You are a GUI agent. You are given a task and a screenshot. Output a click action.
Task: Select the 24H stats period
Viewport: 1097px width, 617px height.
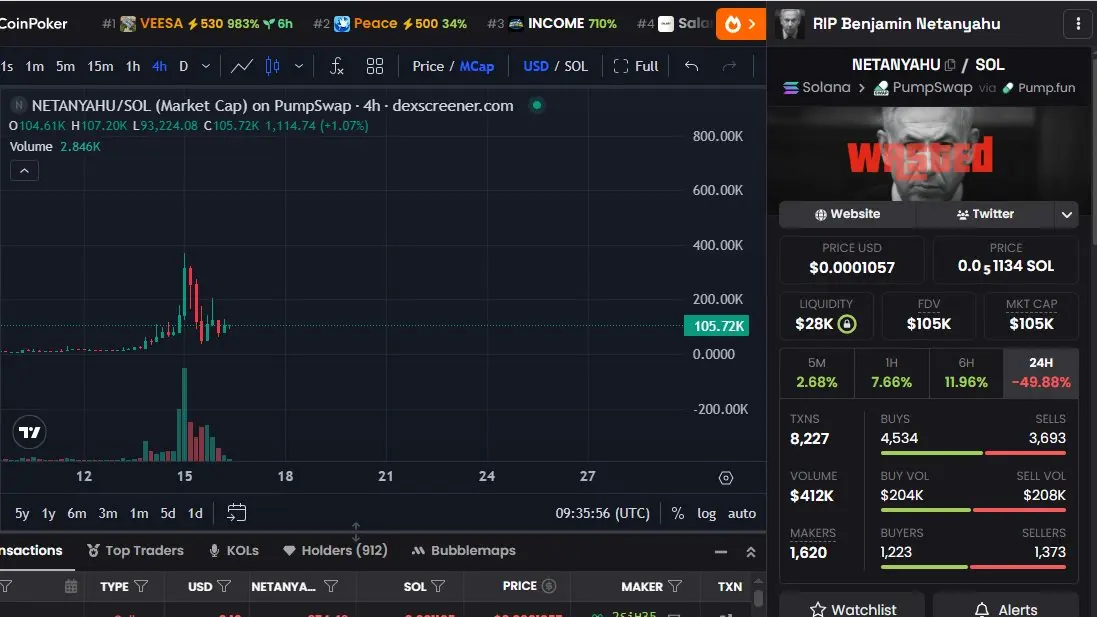pos(1041,373)
